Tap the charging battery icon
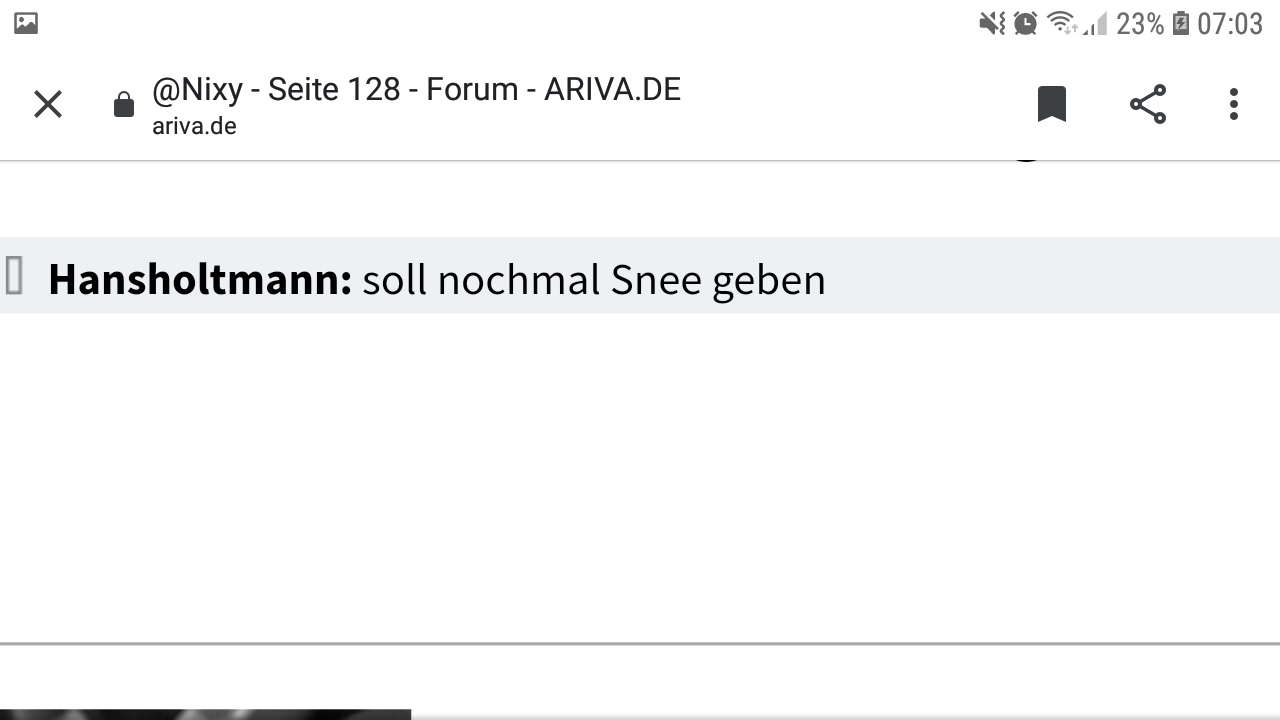Viewport: 1280px width, 720px height. tap(1181, 23)
